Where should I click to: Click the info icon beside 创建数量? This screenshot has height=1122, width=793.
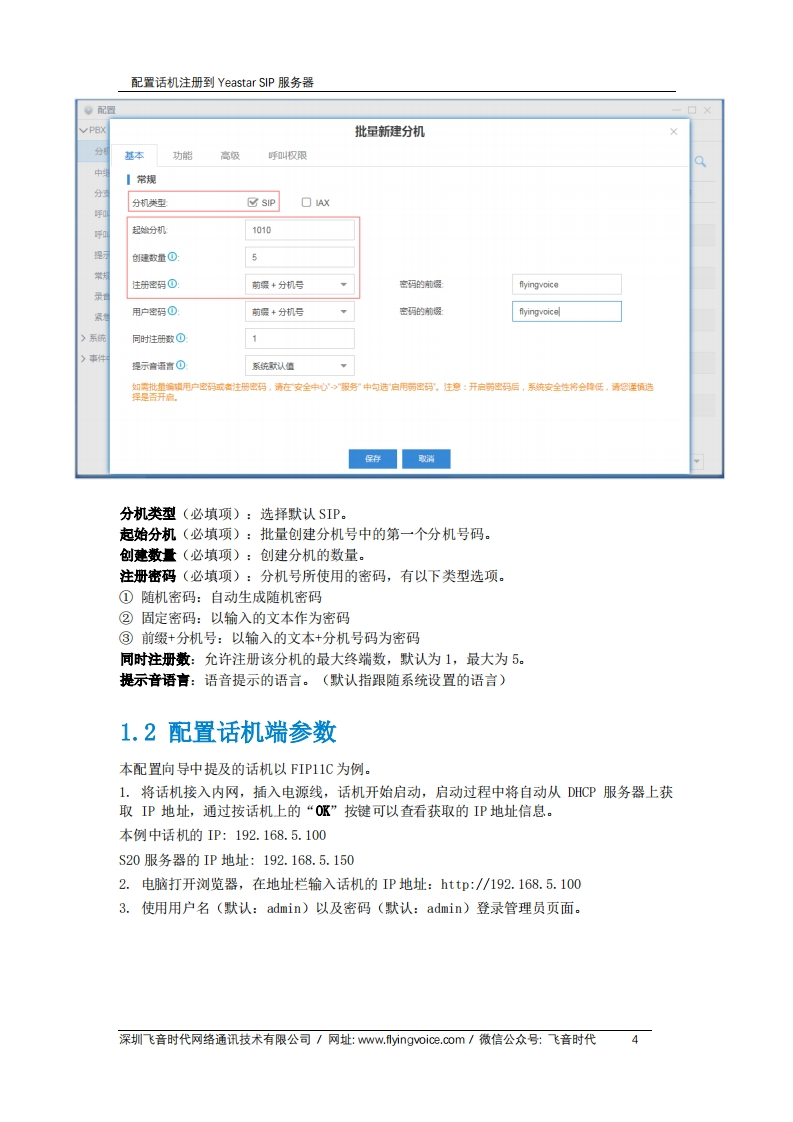coord(173,257)
